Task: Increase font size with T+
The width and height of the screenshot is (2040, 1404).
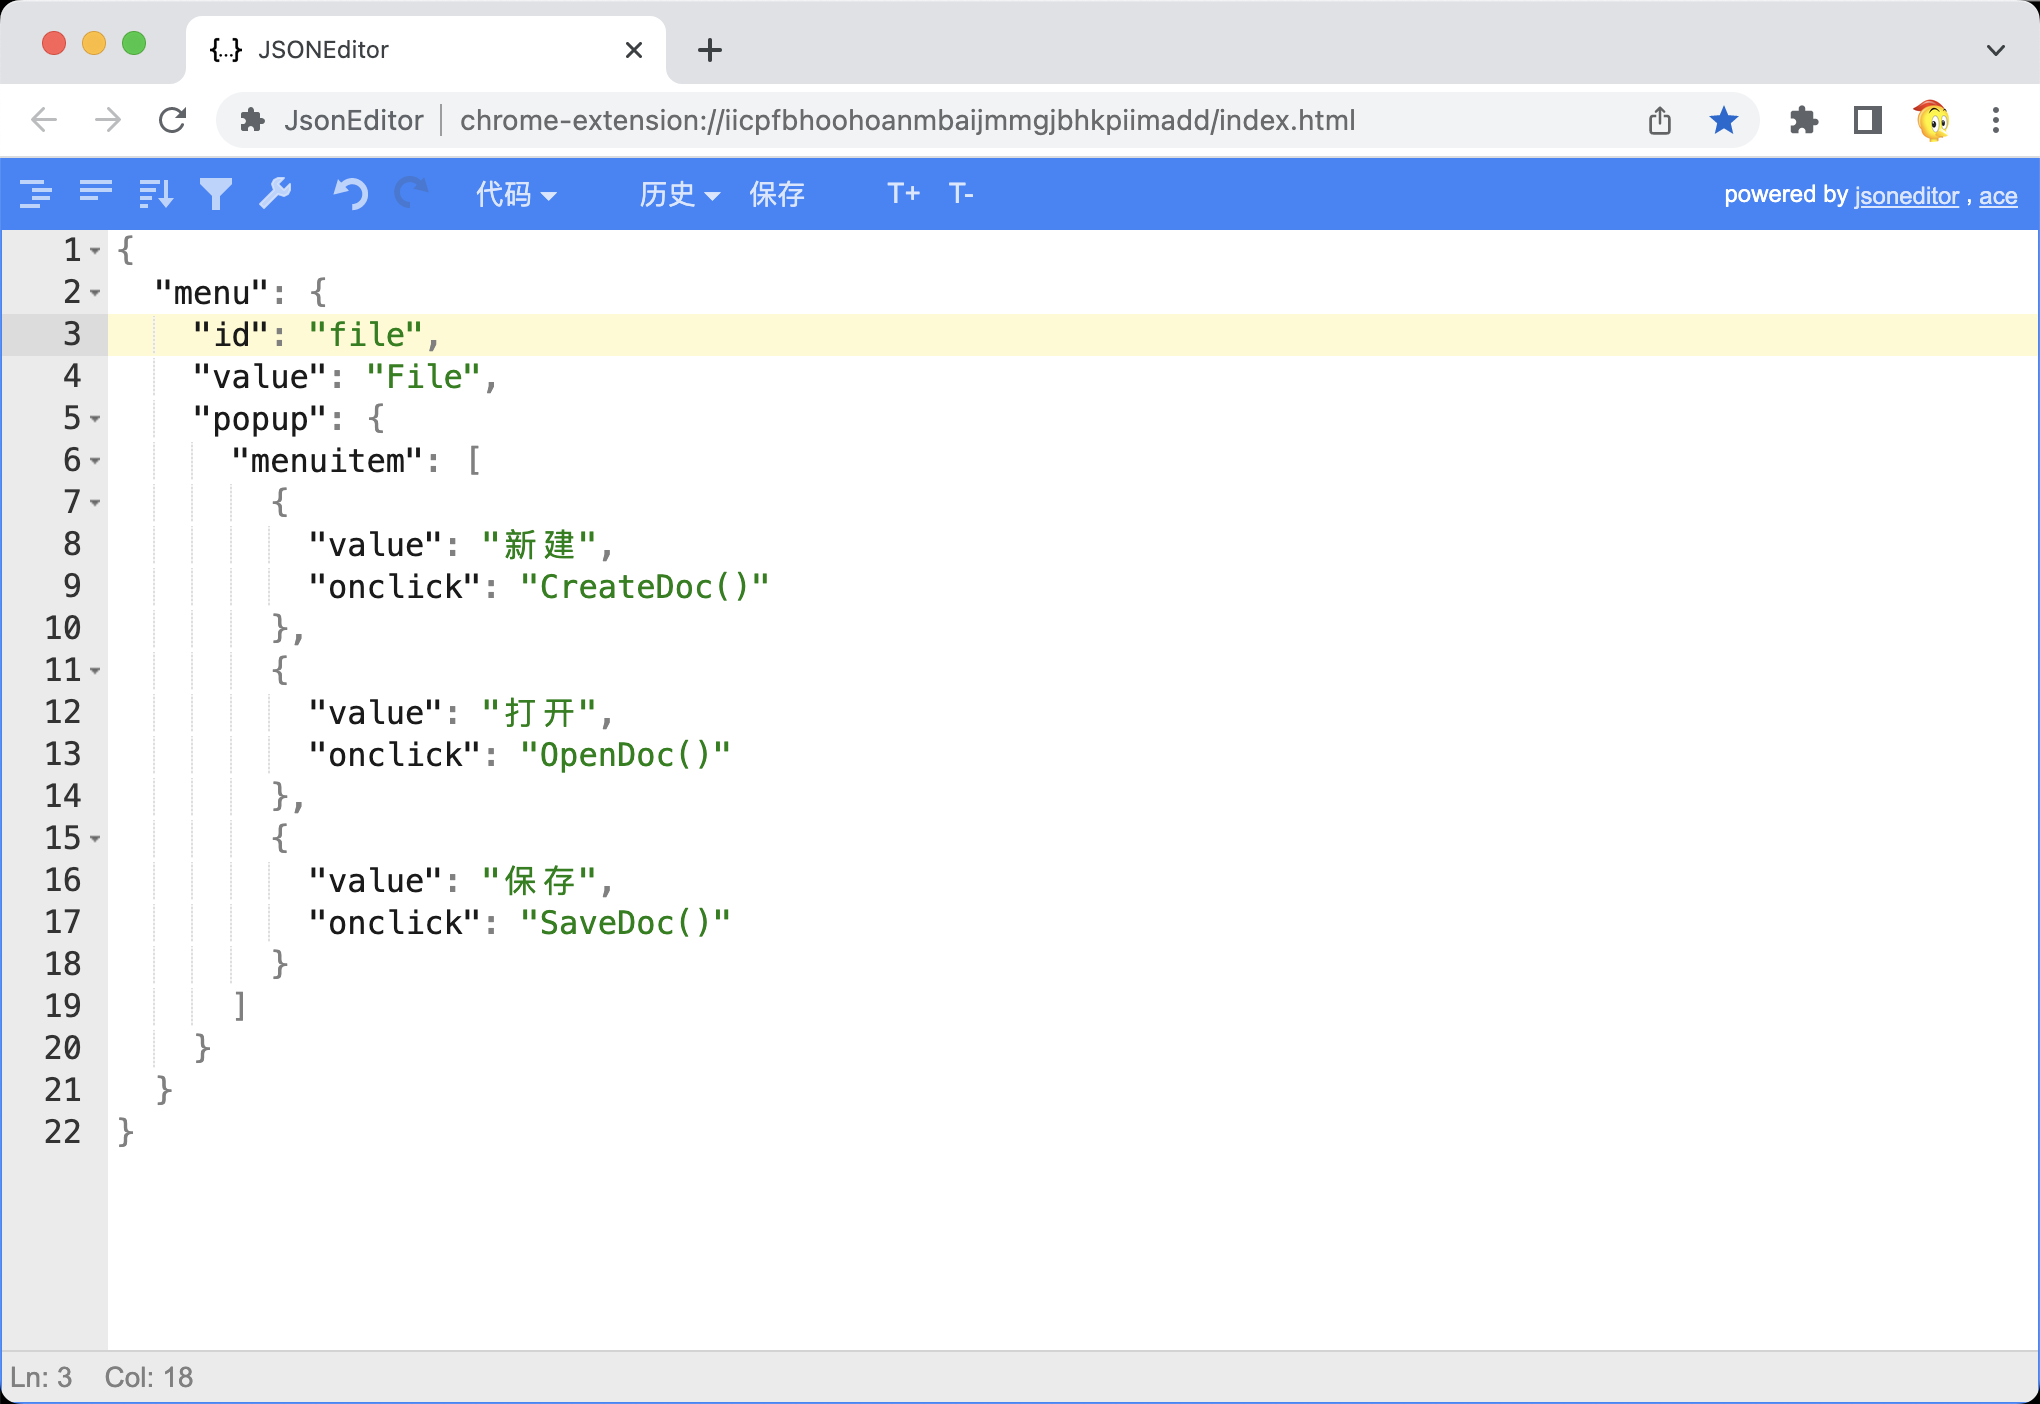Action: (903, 193)
